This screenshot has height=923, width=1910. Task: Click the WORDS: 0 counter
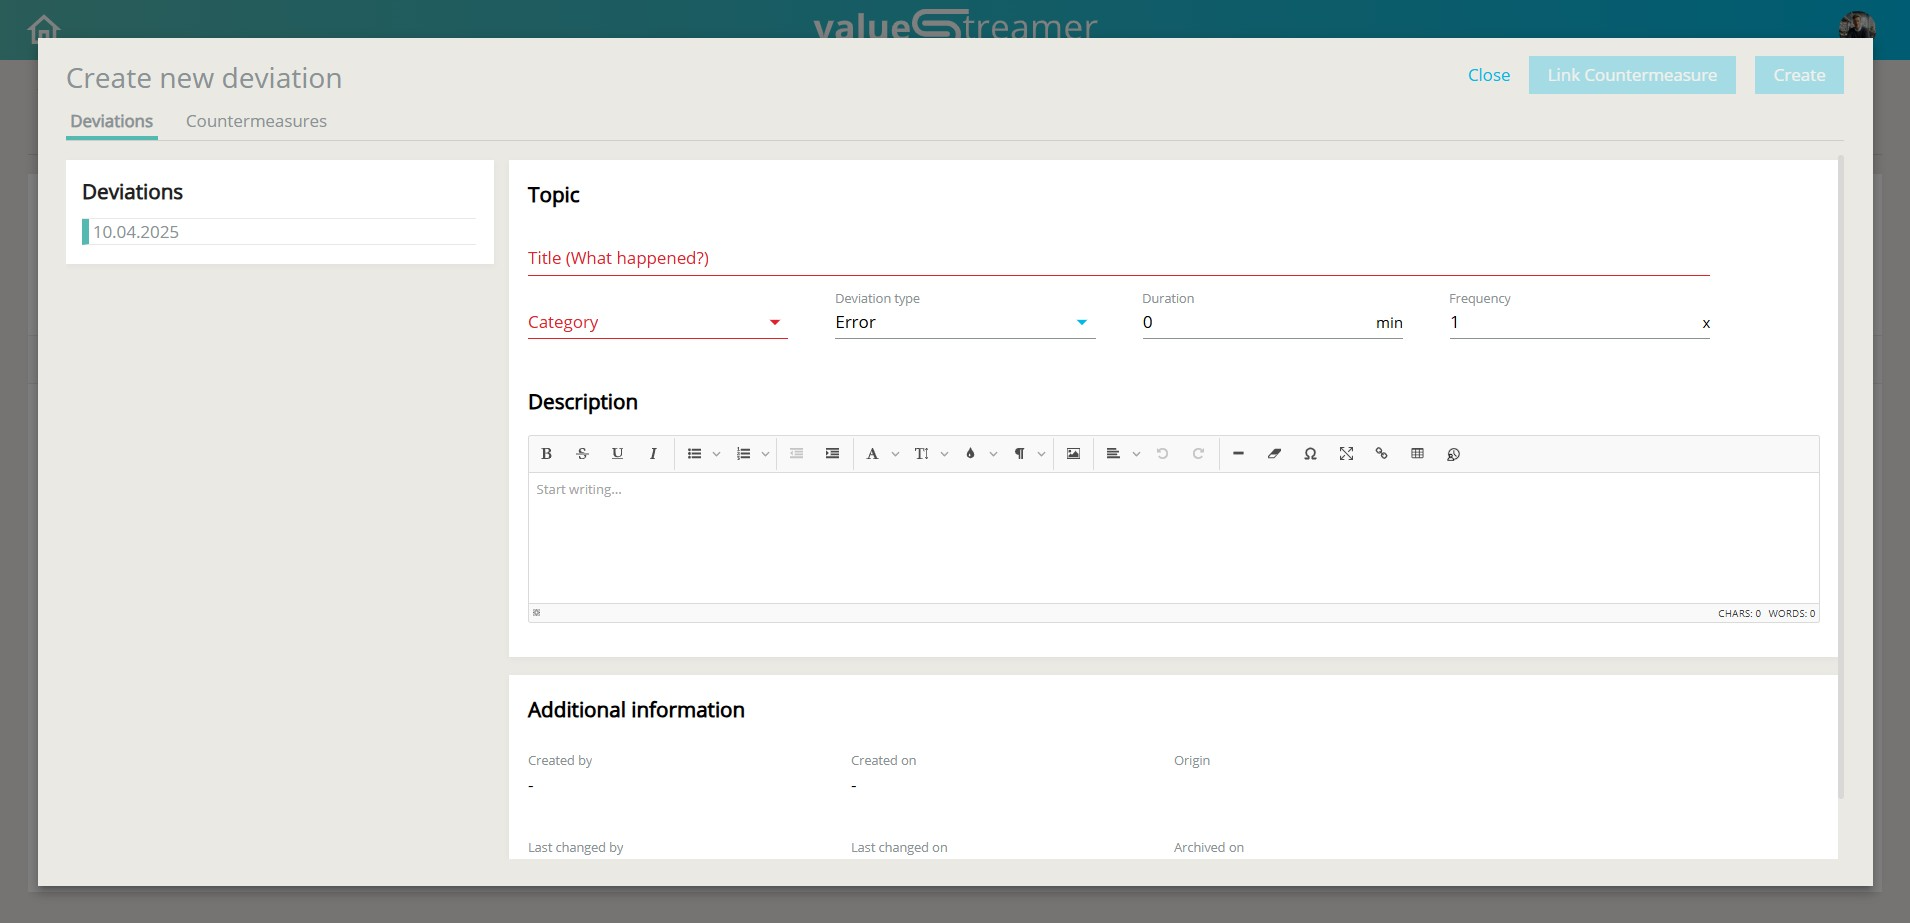pyautogui.click(x=1792, y=614)
